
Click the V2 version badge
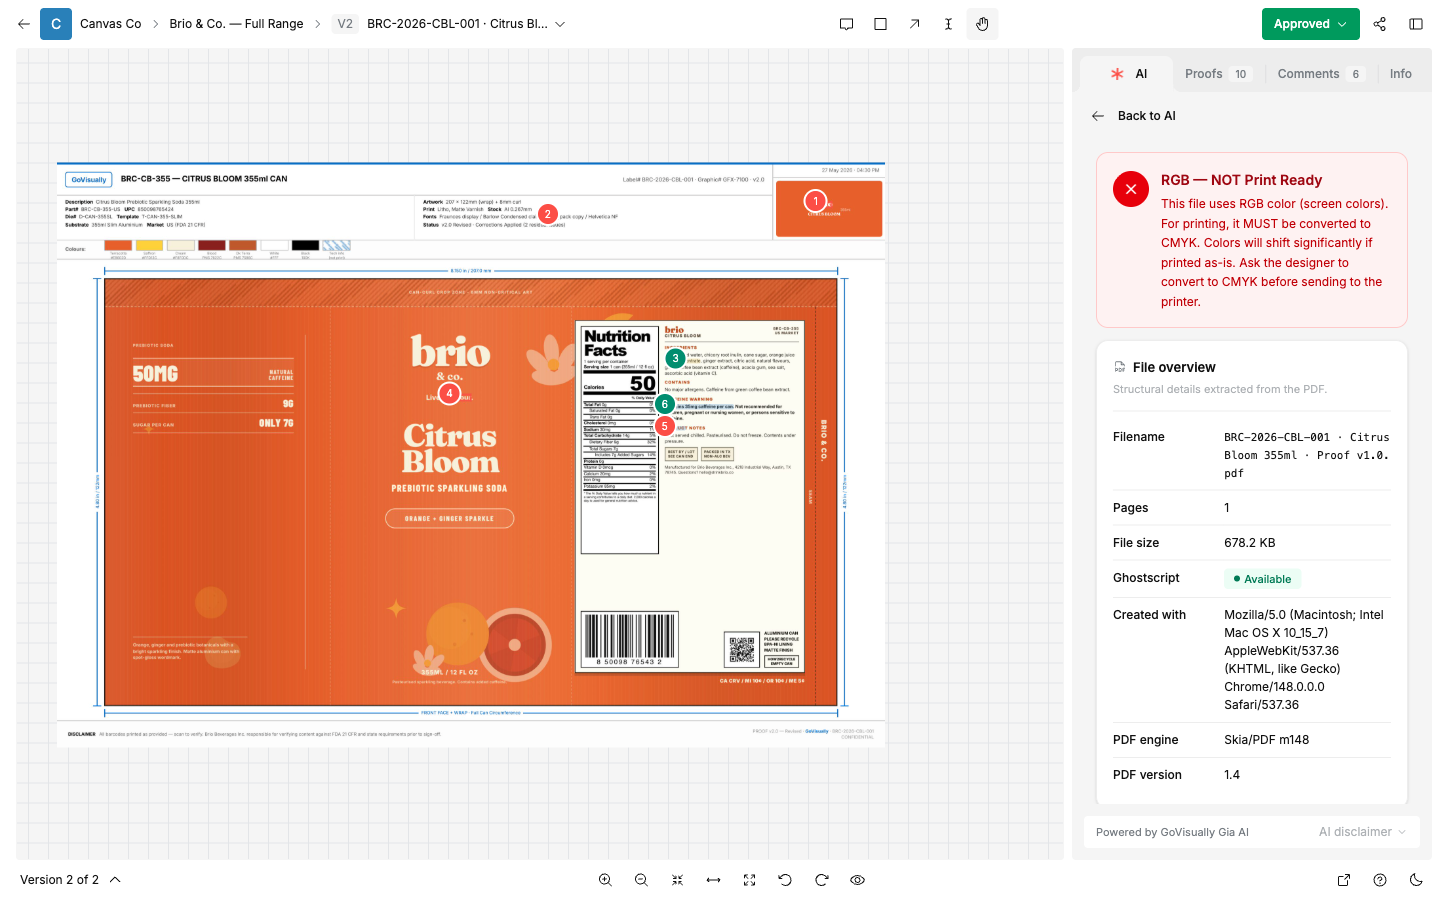(345, 24)
